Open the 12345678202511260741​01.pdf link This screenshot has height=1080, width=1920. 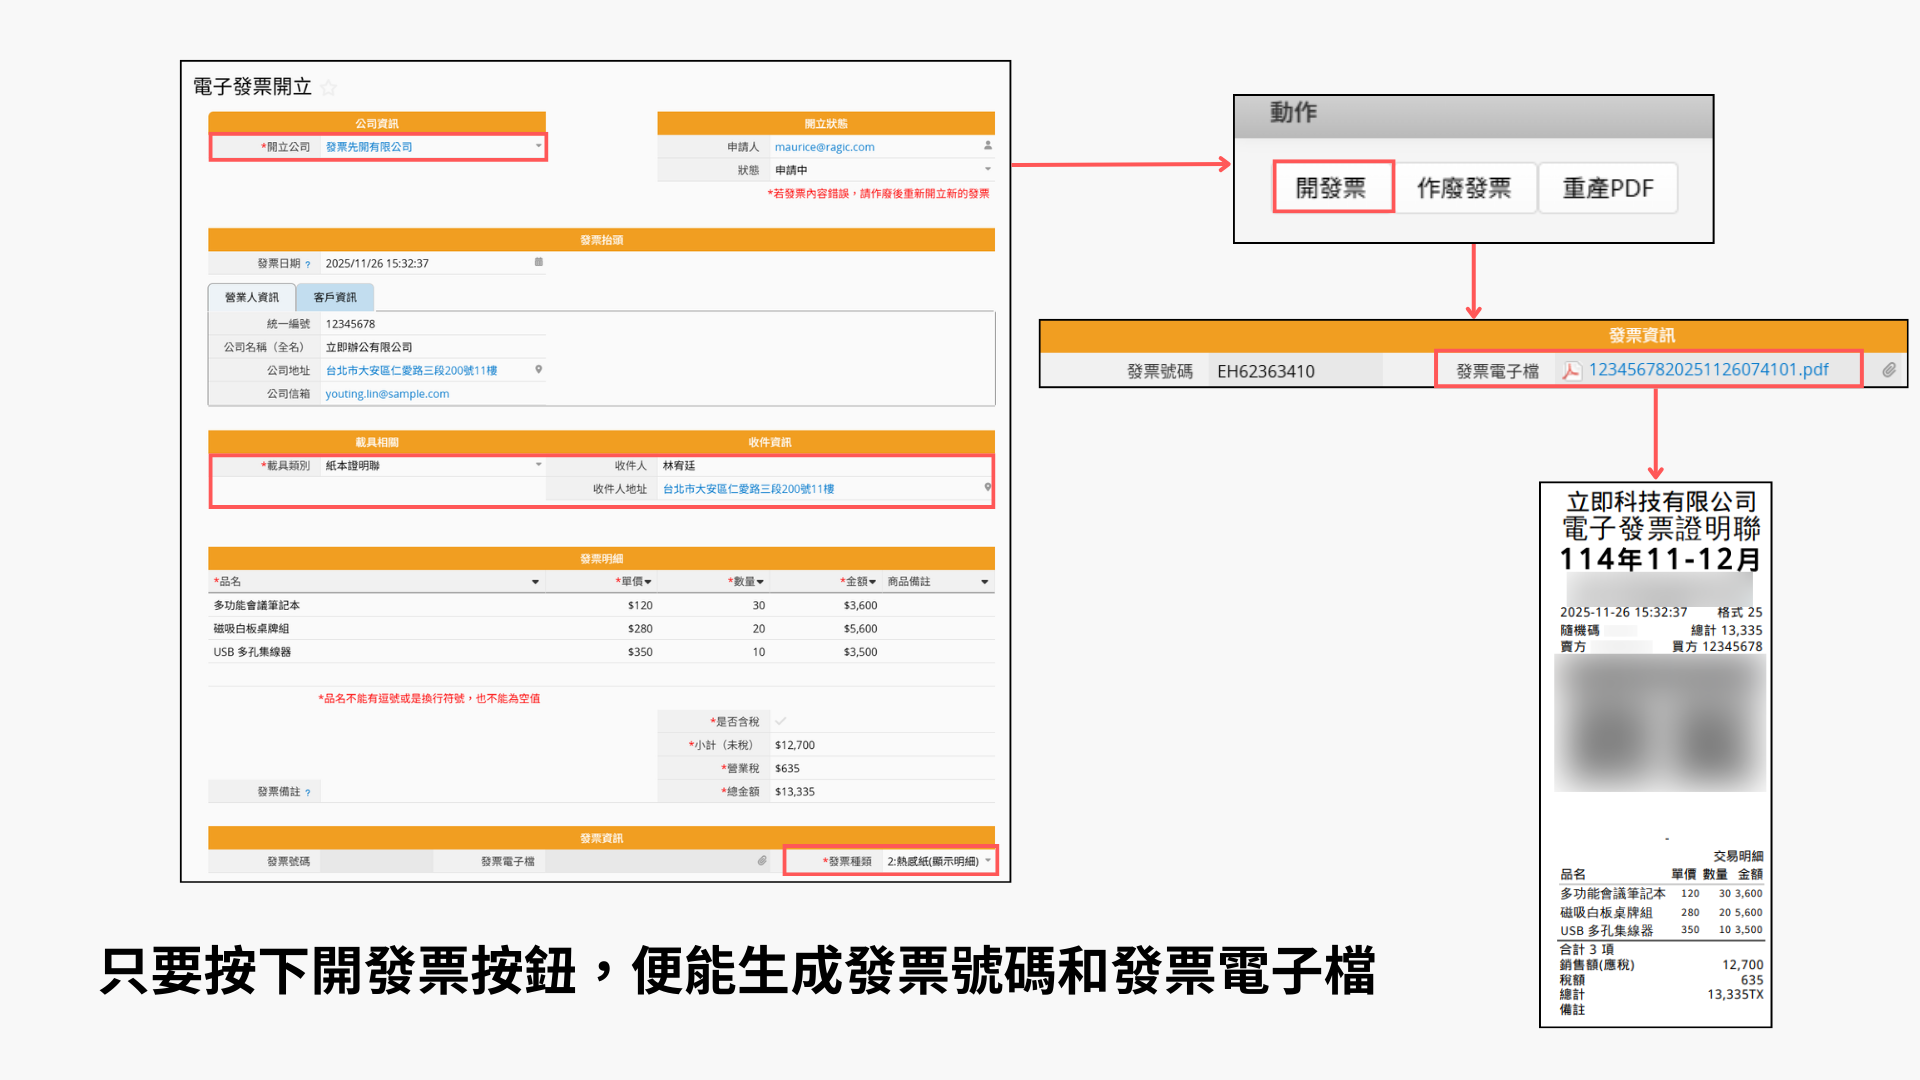pyautogui.click(x=1708, y=370)
